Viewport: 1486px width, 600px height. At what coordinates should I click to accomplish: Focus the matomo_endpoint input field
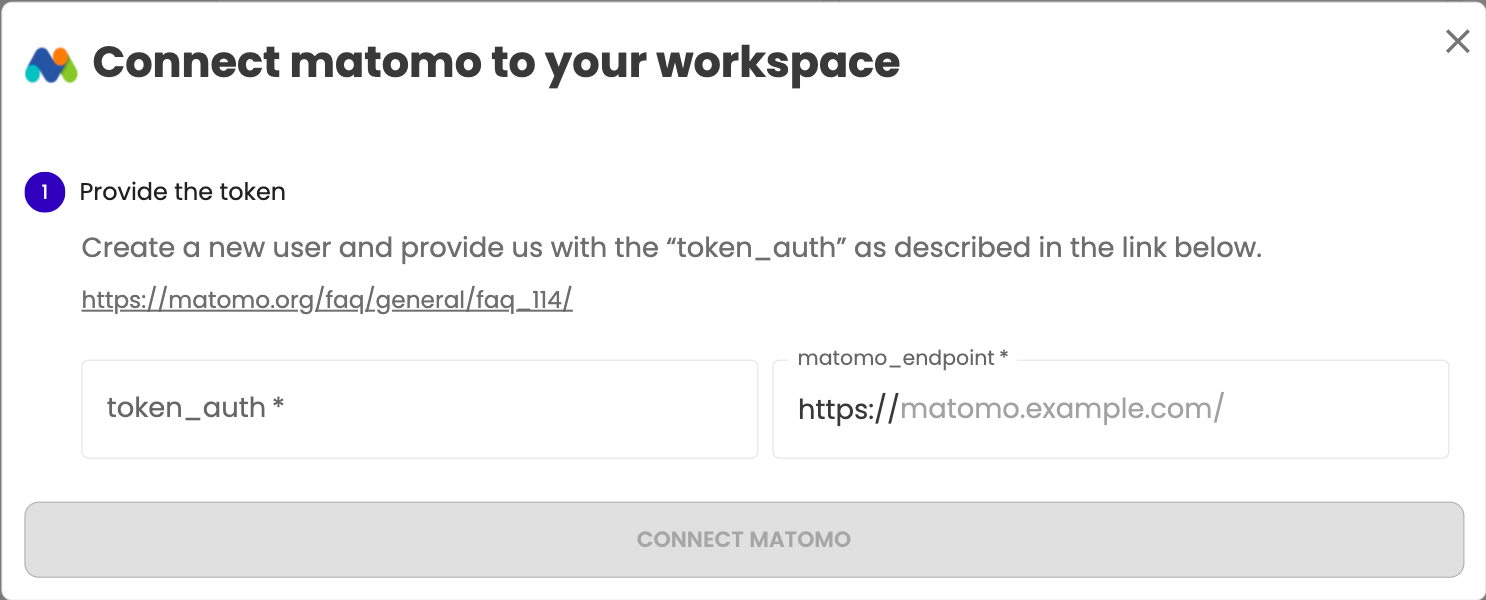pos(1111,409)
